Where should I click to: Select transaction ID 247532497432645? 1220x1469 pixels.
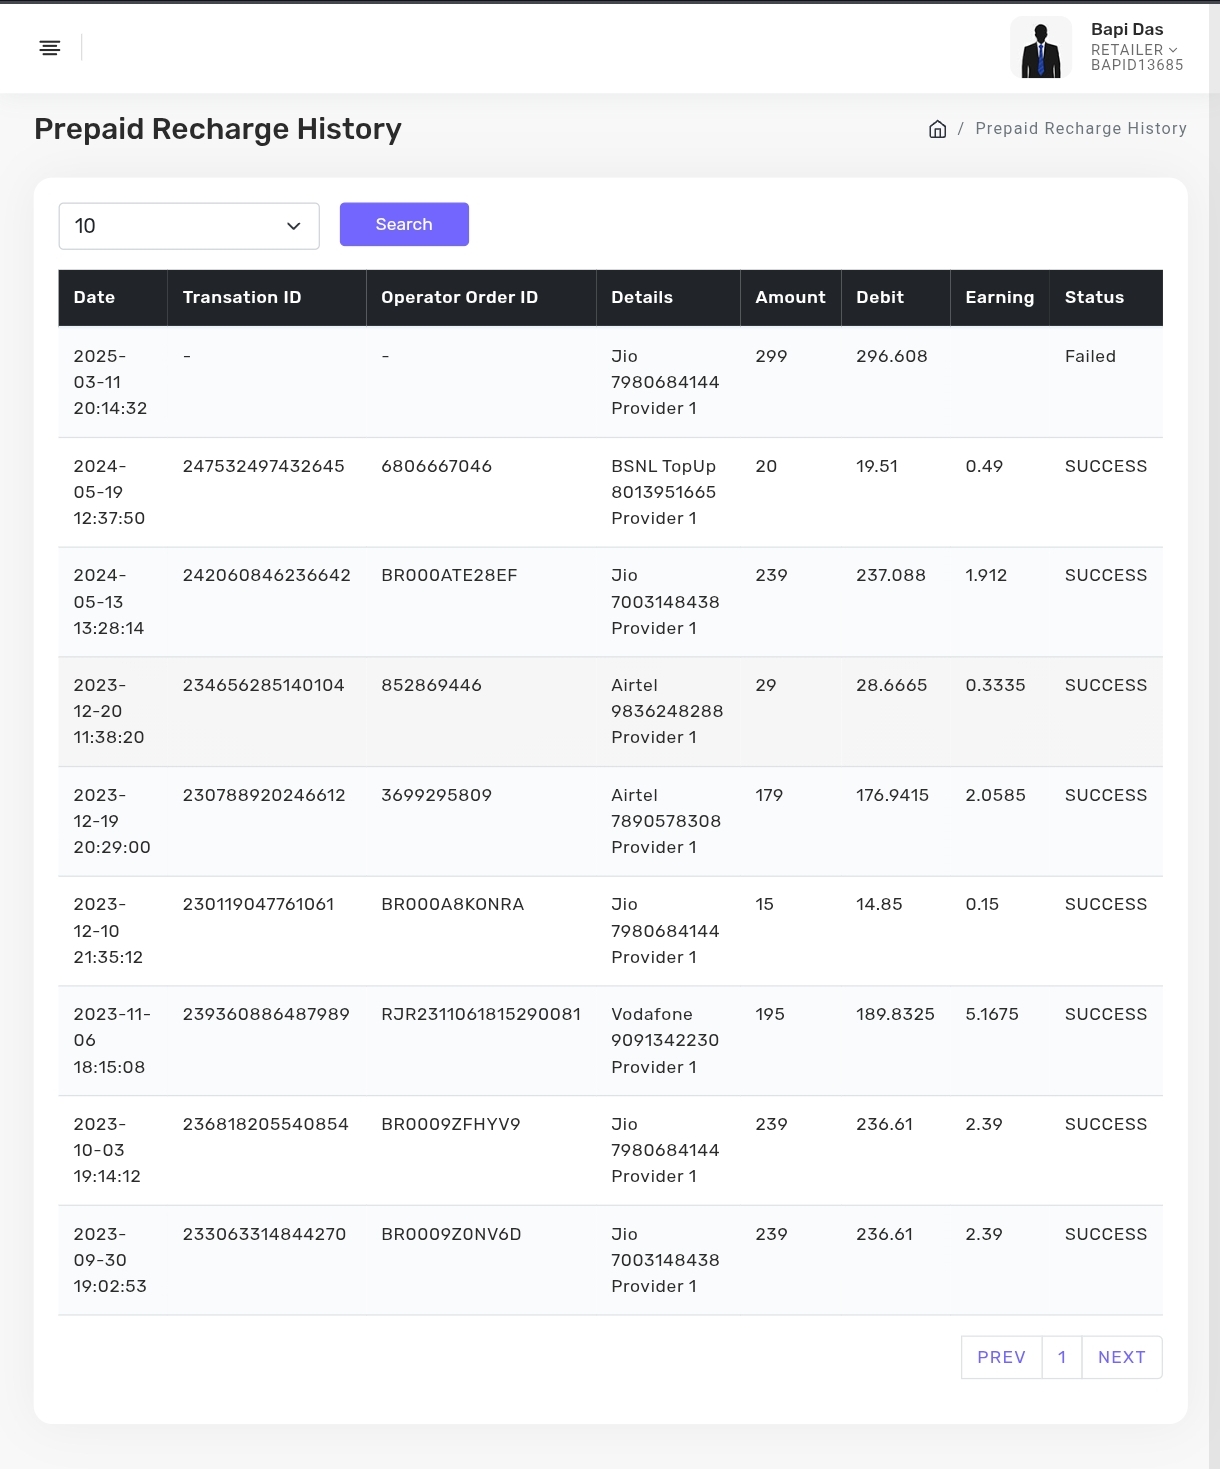(x=263, y=466)
